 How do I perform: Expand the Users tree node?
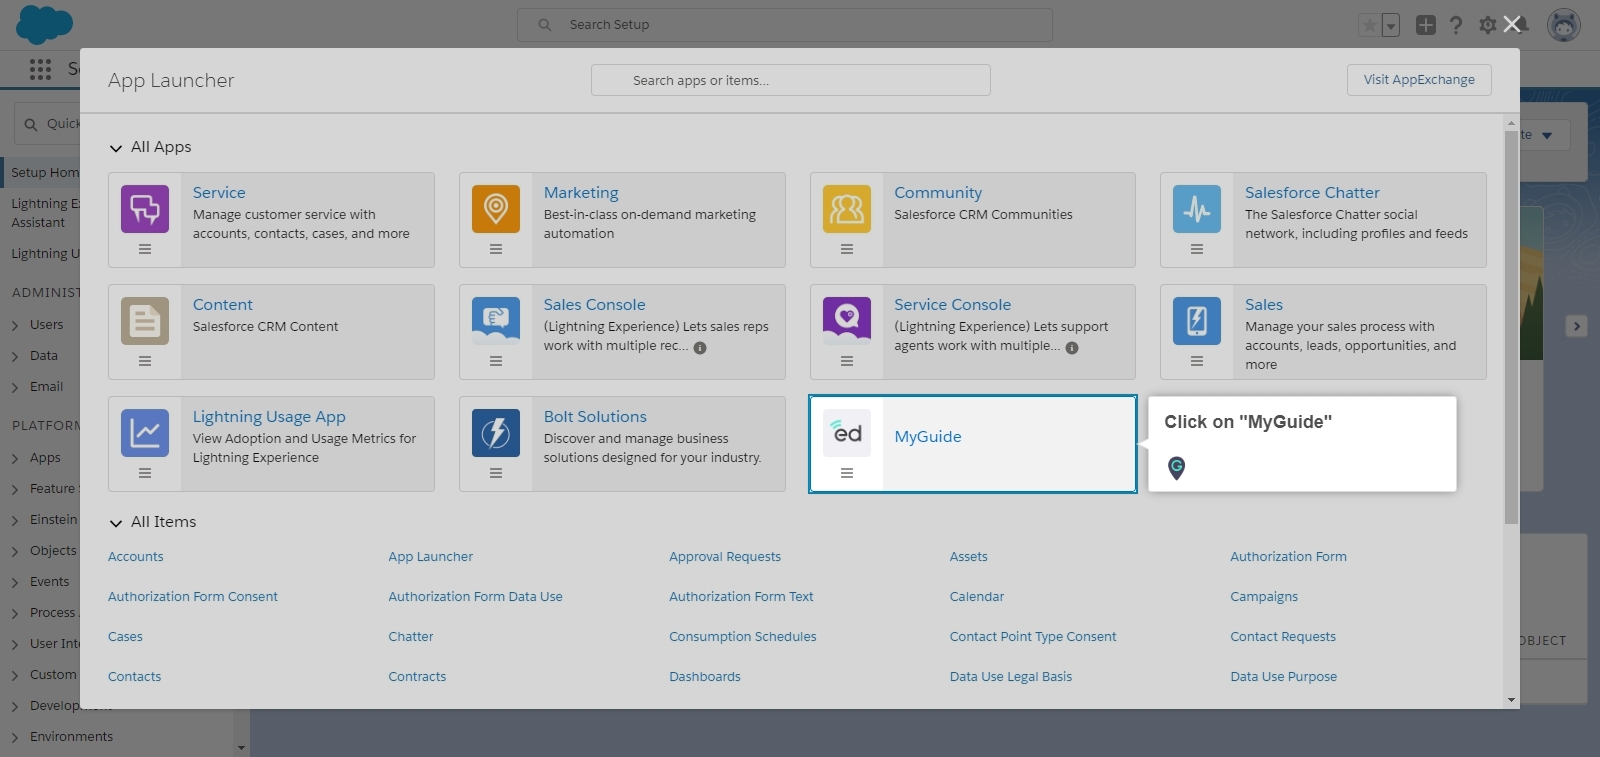coord(15,325)
